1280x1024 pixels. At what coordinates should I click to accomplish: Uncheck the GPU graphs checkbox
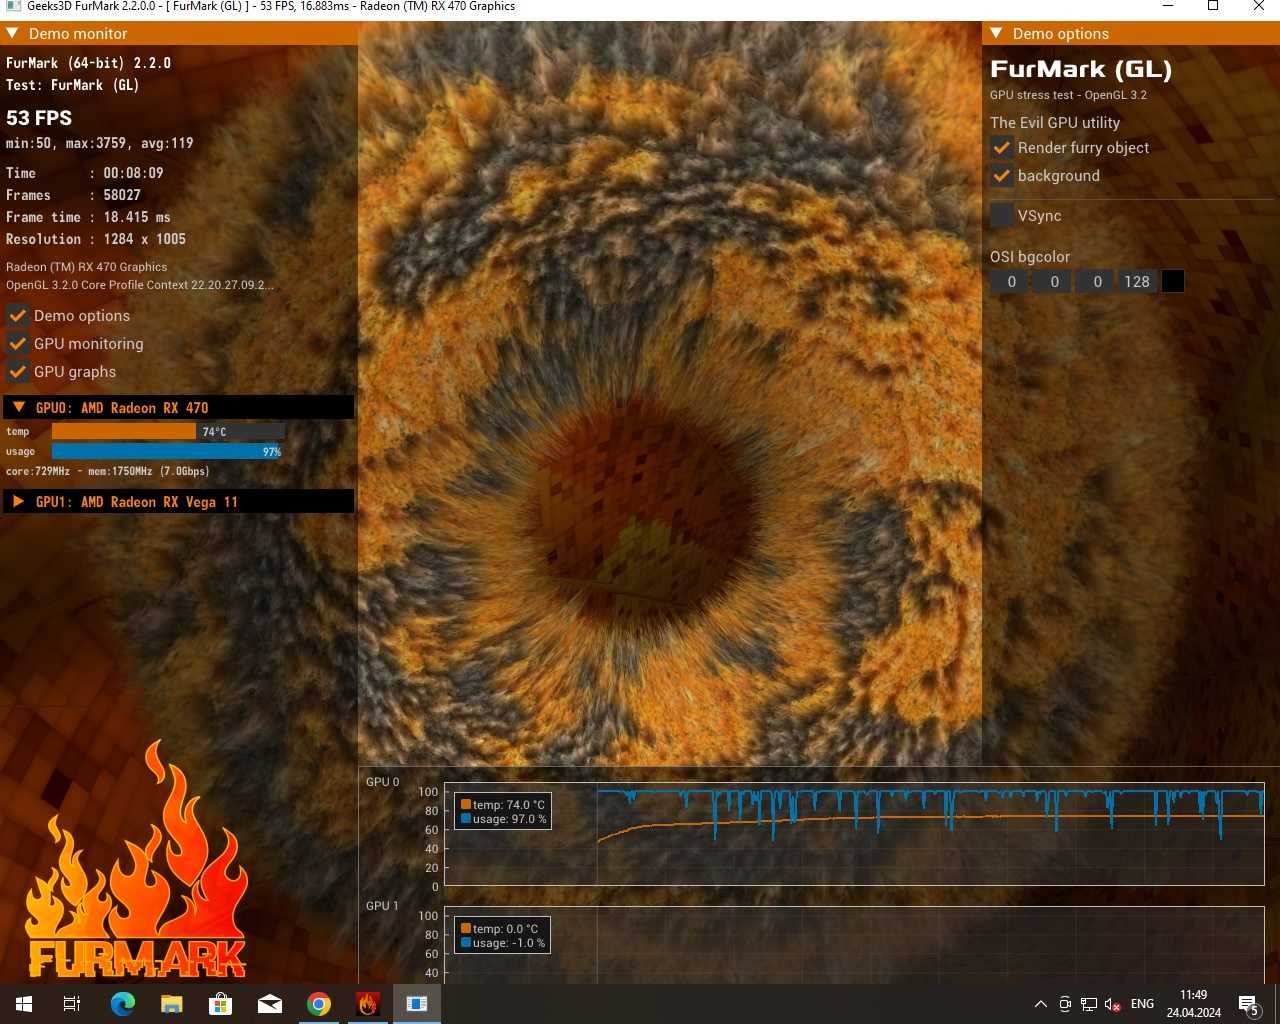pyautogui.click(x=17, y=371)
